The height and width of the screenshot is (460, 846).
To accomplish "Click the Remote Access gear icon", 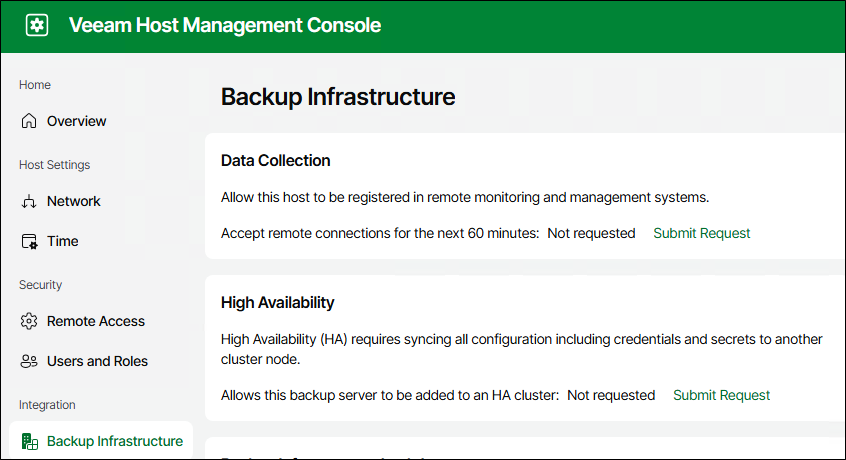I will click(29, 321).
